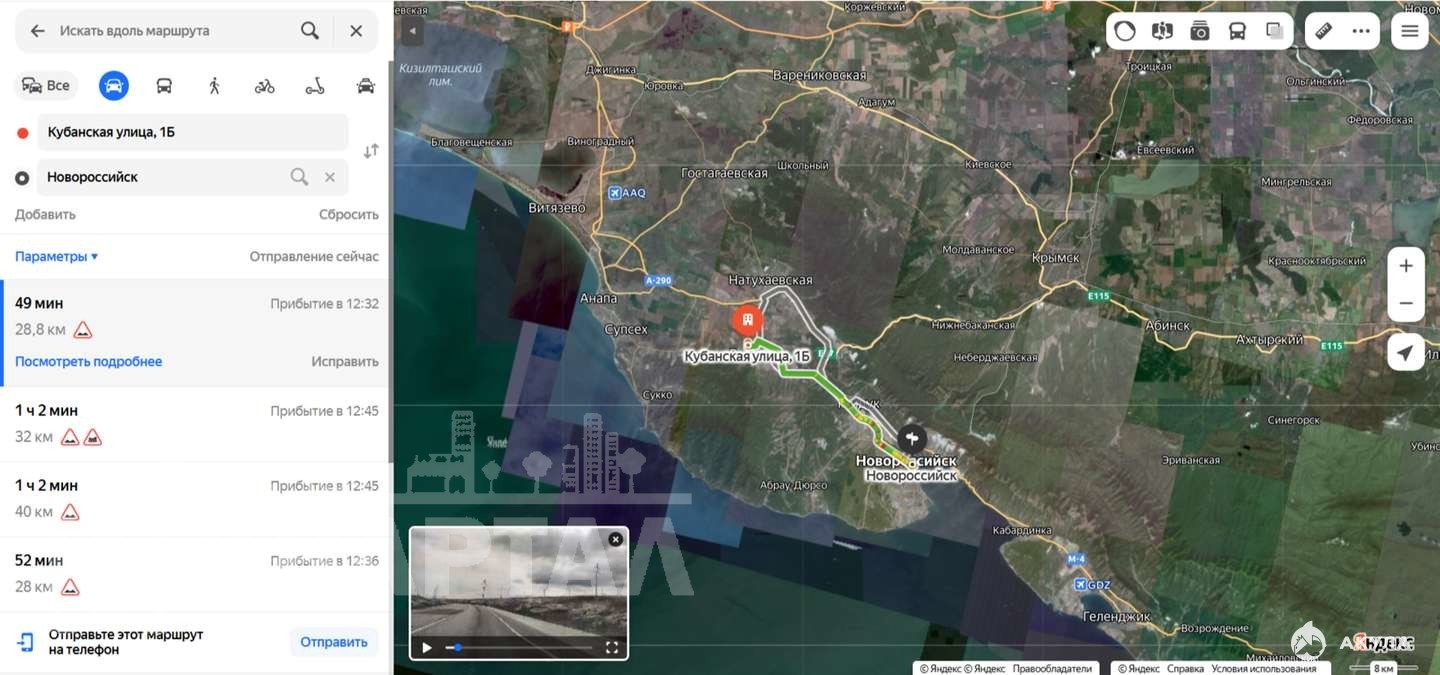This screenshot has height=675, width=1440.
Task: Select the Все transport modes tab
Action: click(46, 86)
